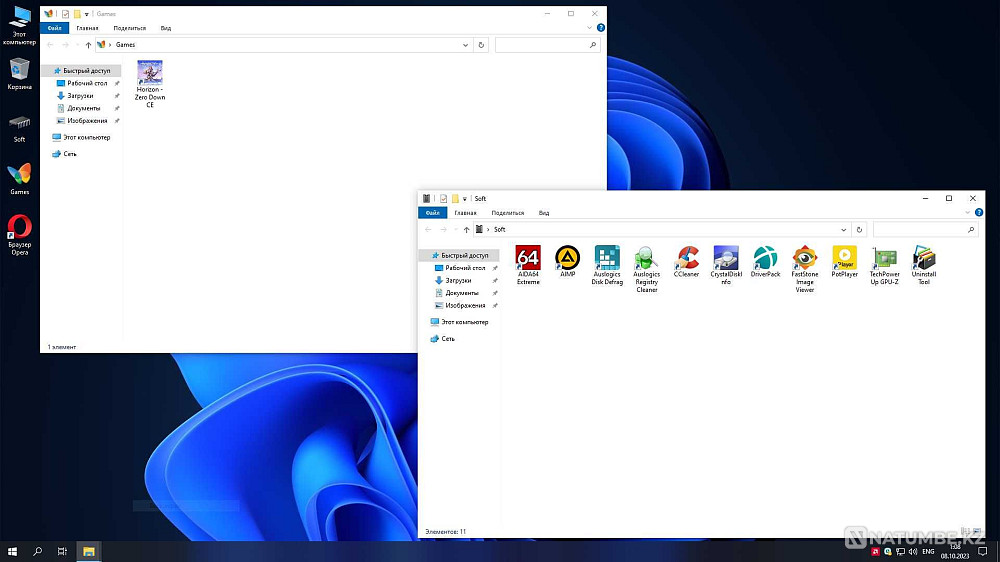Screen dimensions: 1000x562
Task: Select Рабочий стол in Games window sidebar
Action: [x=87, y=83]
